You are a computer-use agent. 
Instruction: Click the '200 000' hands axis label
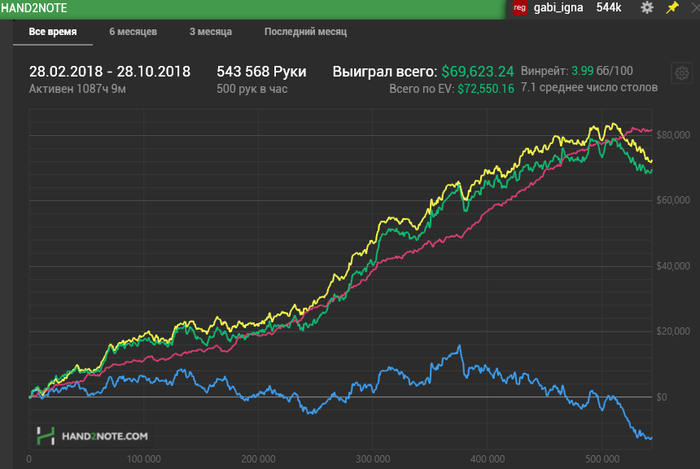(x=258, y=459)
